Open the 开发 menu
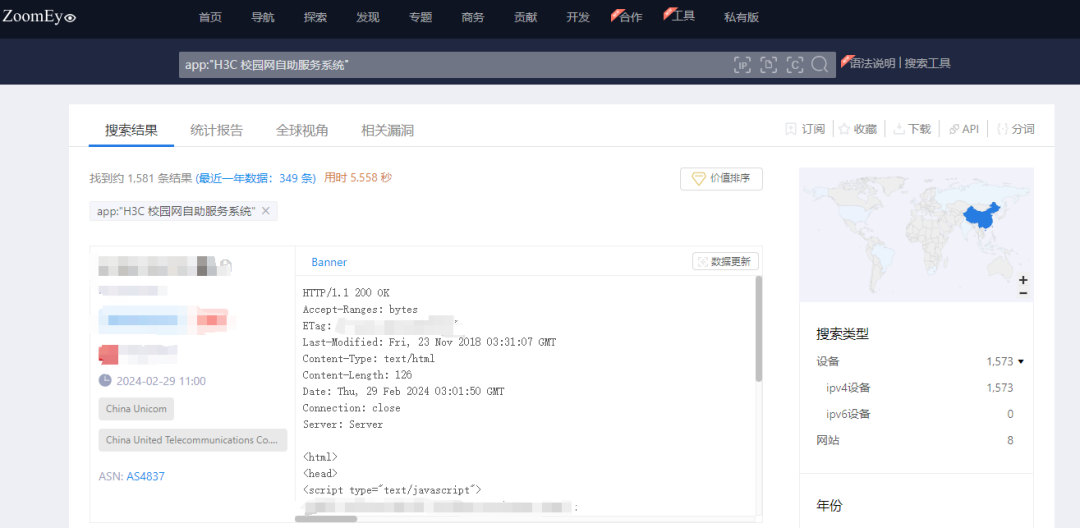This screenshot has height=528, width=1080. [578, 18]
